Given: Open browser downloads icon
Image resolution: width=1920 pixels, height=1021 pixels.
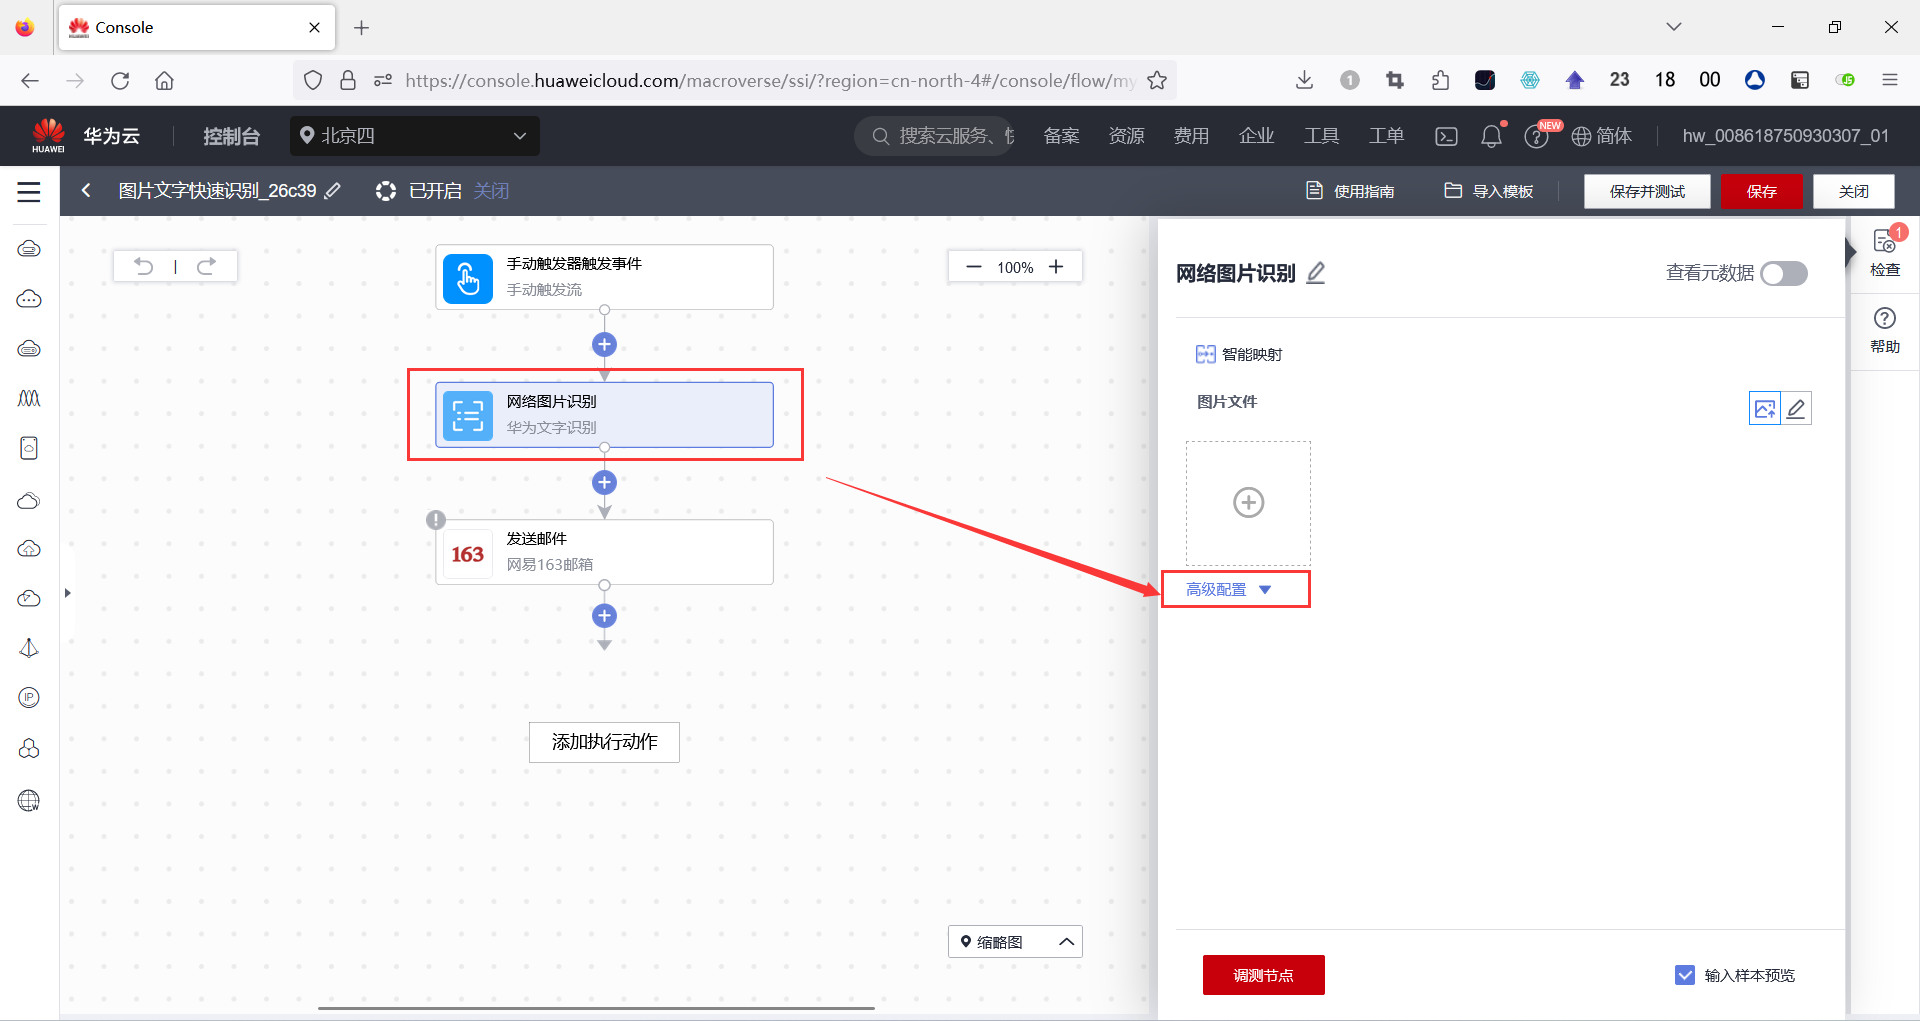Looking at the screenshot, I should click(x=1304, y=80).
